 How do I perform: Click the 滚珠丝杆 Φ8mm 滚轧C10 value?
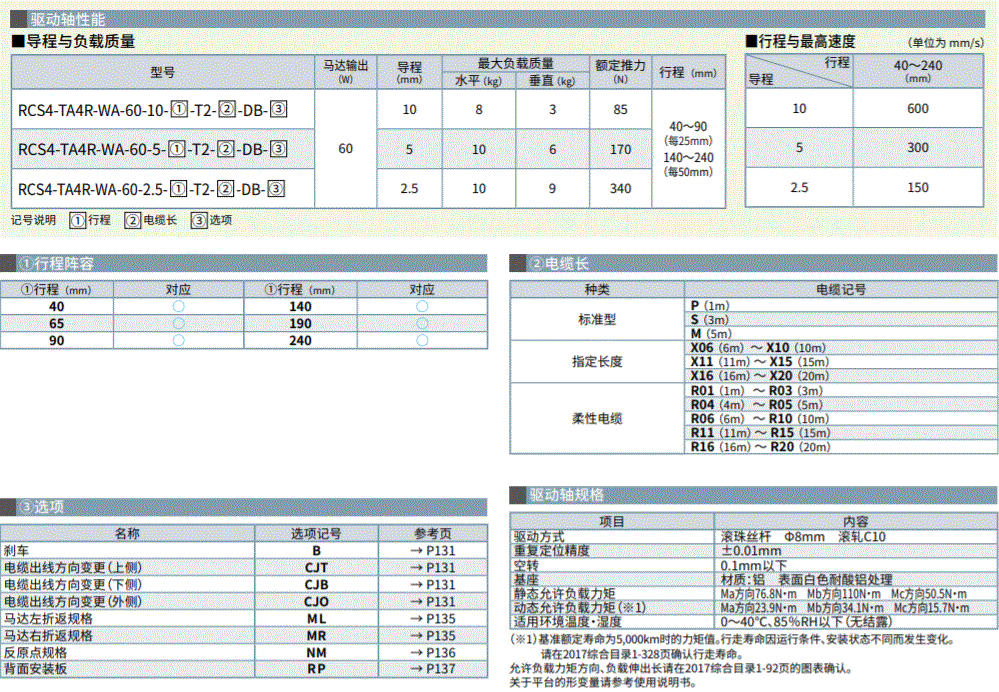click(803, 537)
